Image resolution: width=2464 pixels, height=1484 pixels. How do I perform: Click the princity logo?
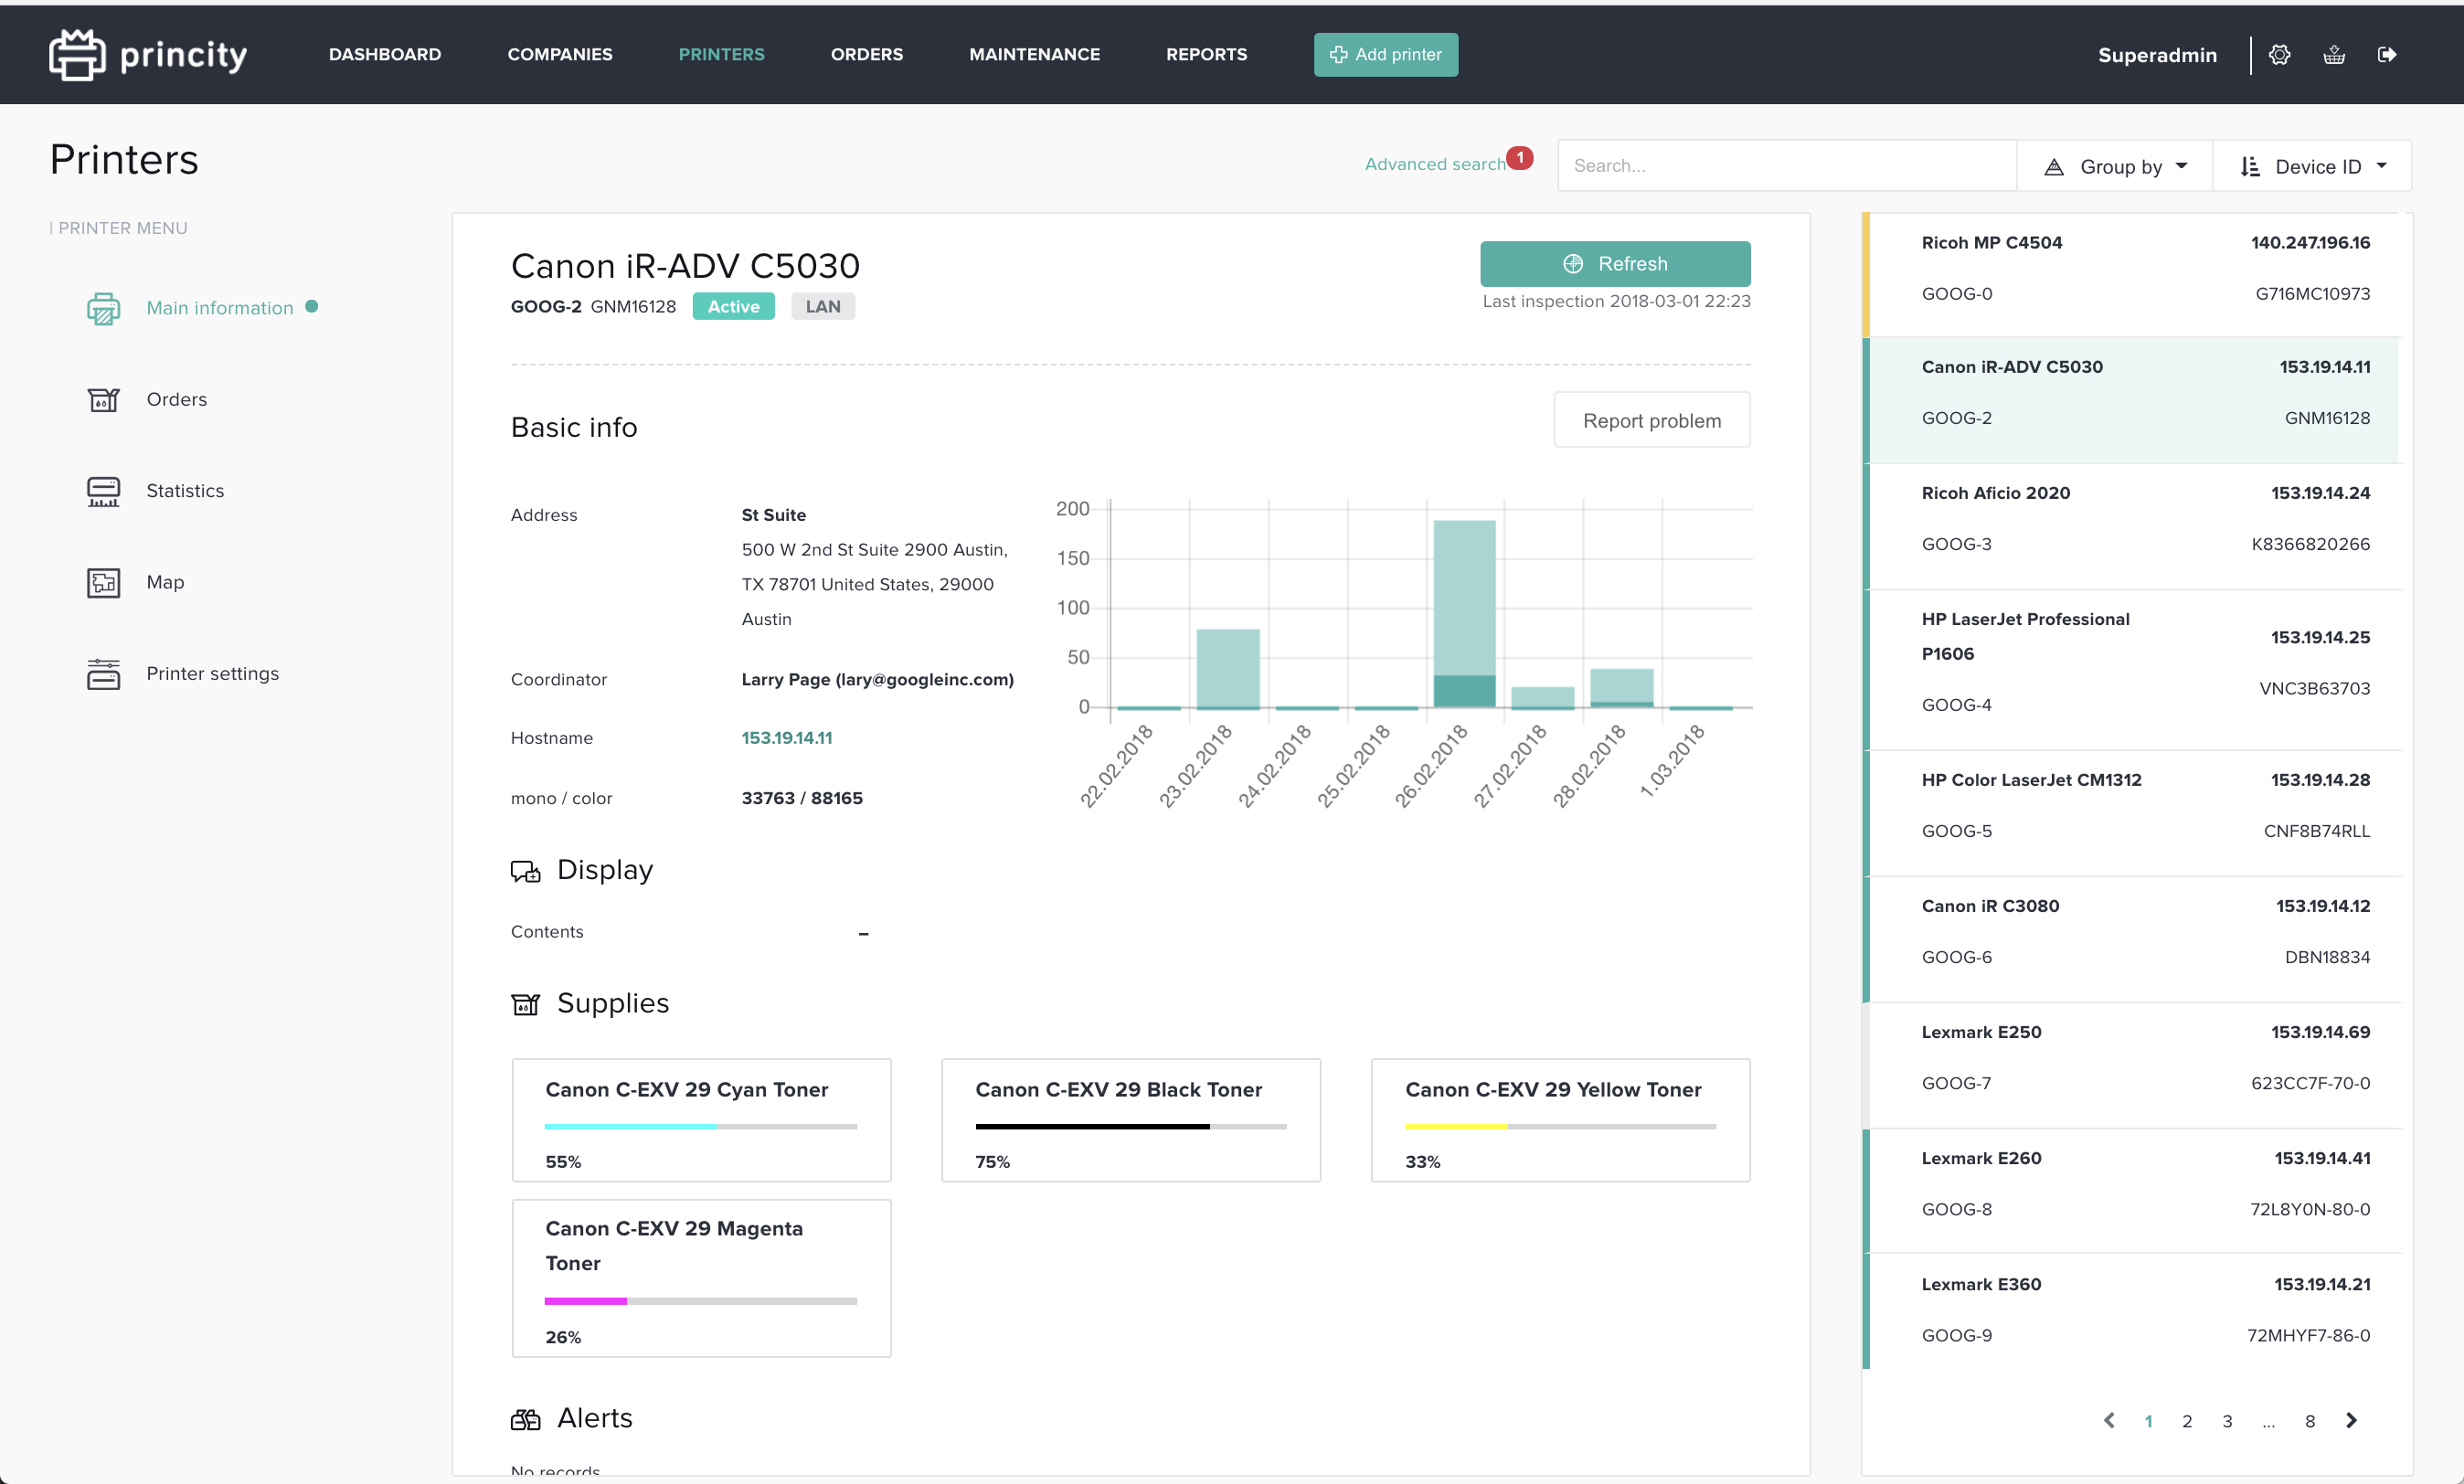[x=148, y=55]
